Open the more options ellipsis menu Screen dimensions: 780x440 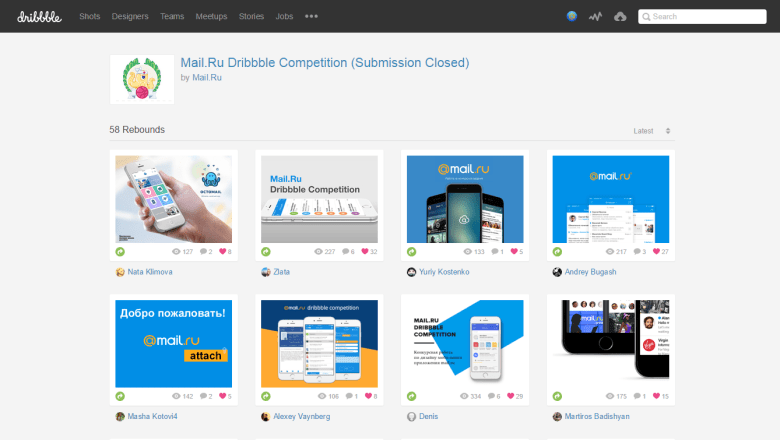click(x=311, y=16)
